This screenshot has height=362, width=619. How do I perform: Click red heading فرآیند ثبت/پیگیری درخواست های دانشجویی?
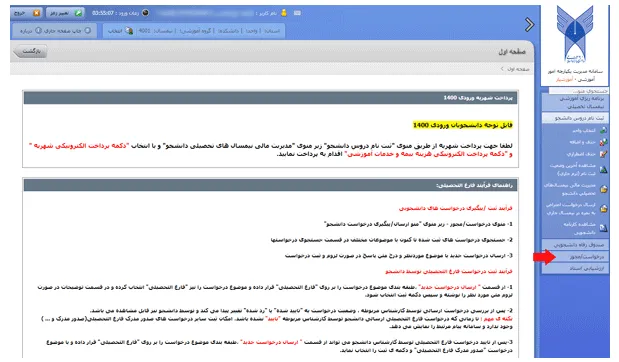455,208
